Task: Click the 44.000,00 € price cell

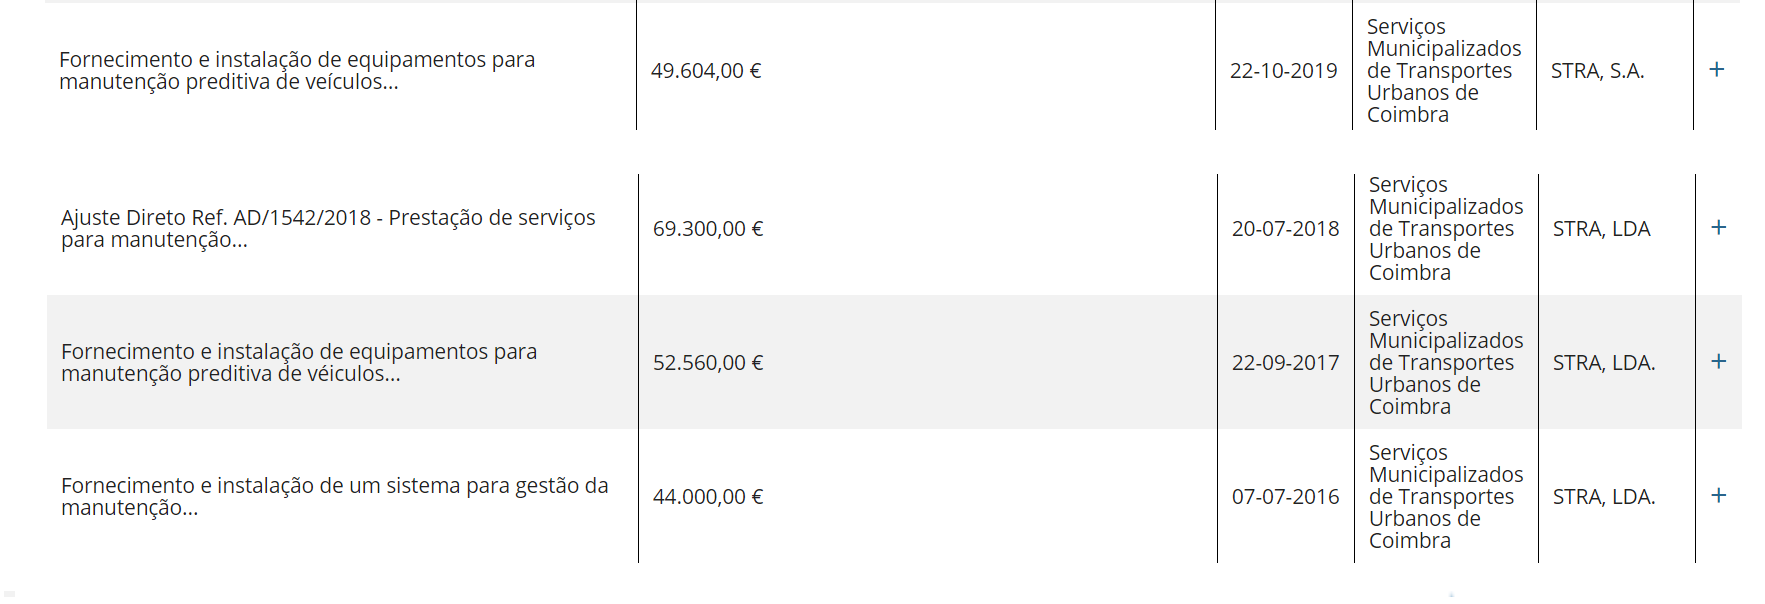Action: (708, 497)
